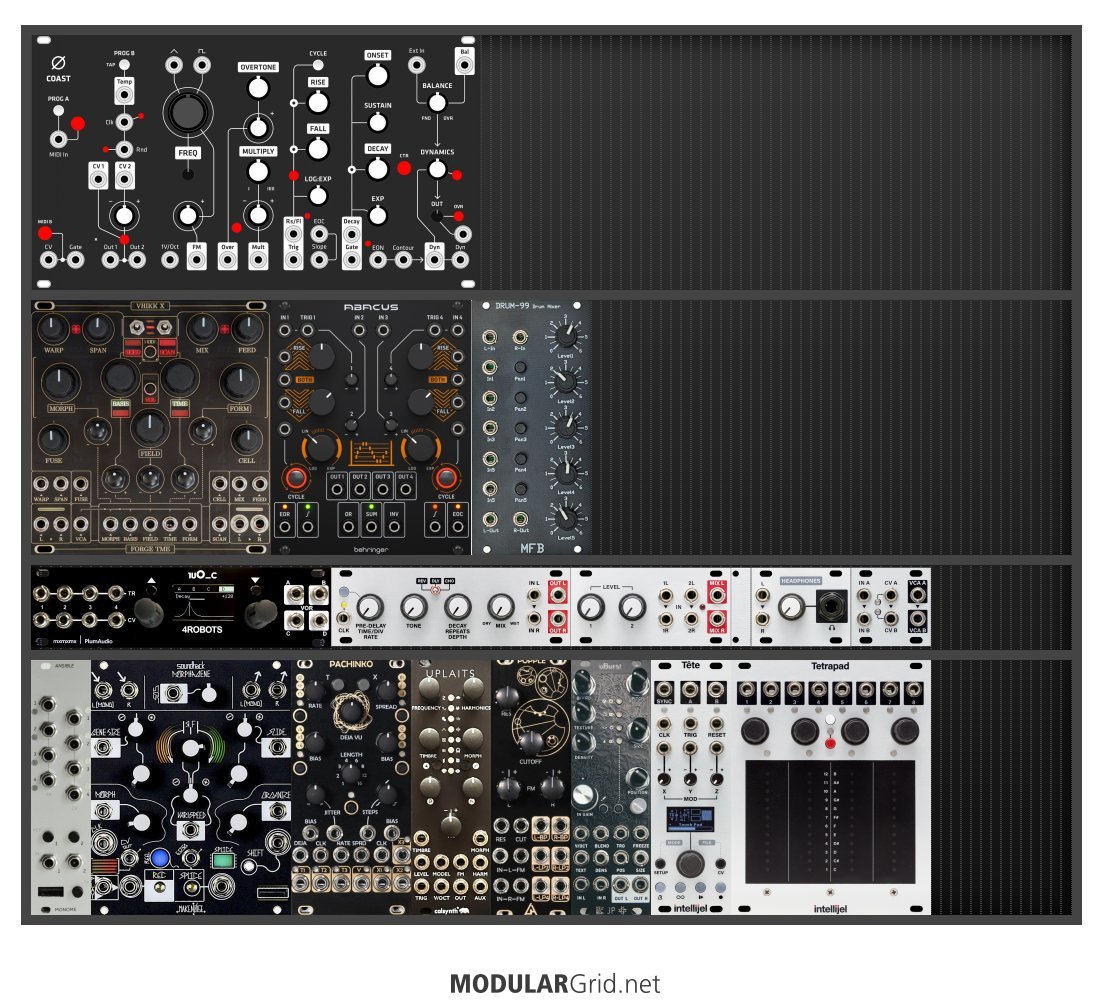Turn the left RISE knob on Abacus
The image size is (1112, 1005).
322,357
